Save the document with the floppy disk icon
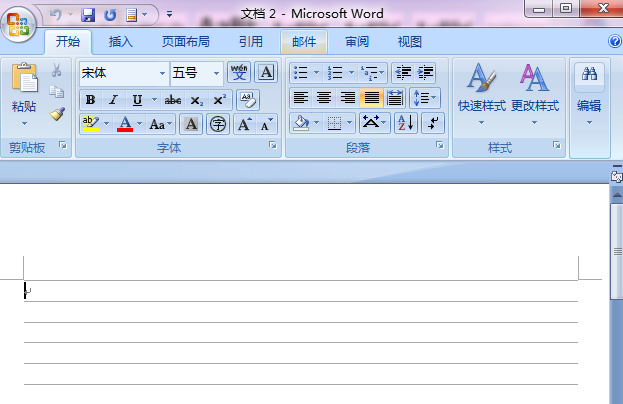The image size is (623, 404). (x=88, y=15)
